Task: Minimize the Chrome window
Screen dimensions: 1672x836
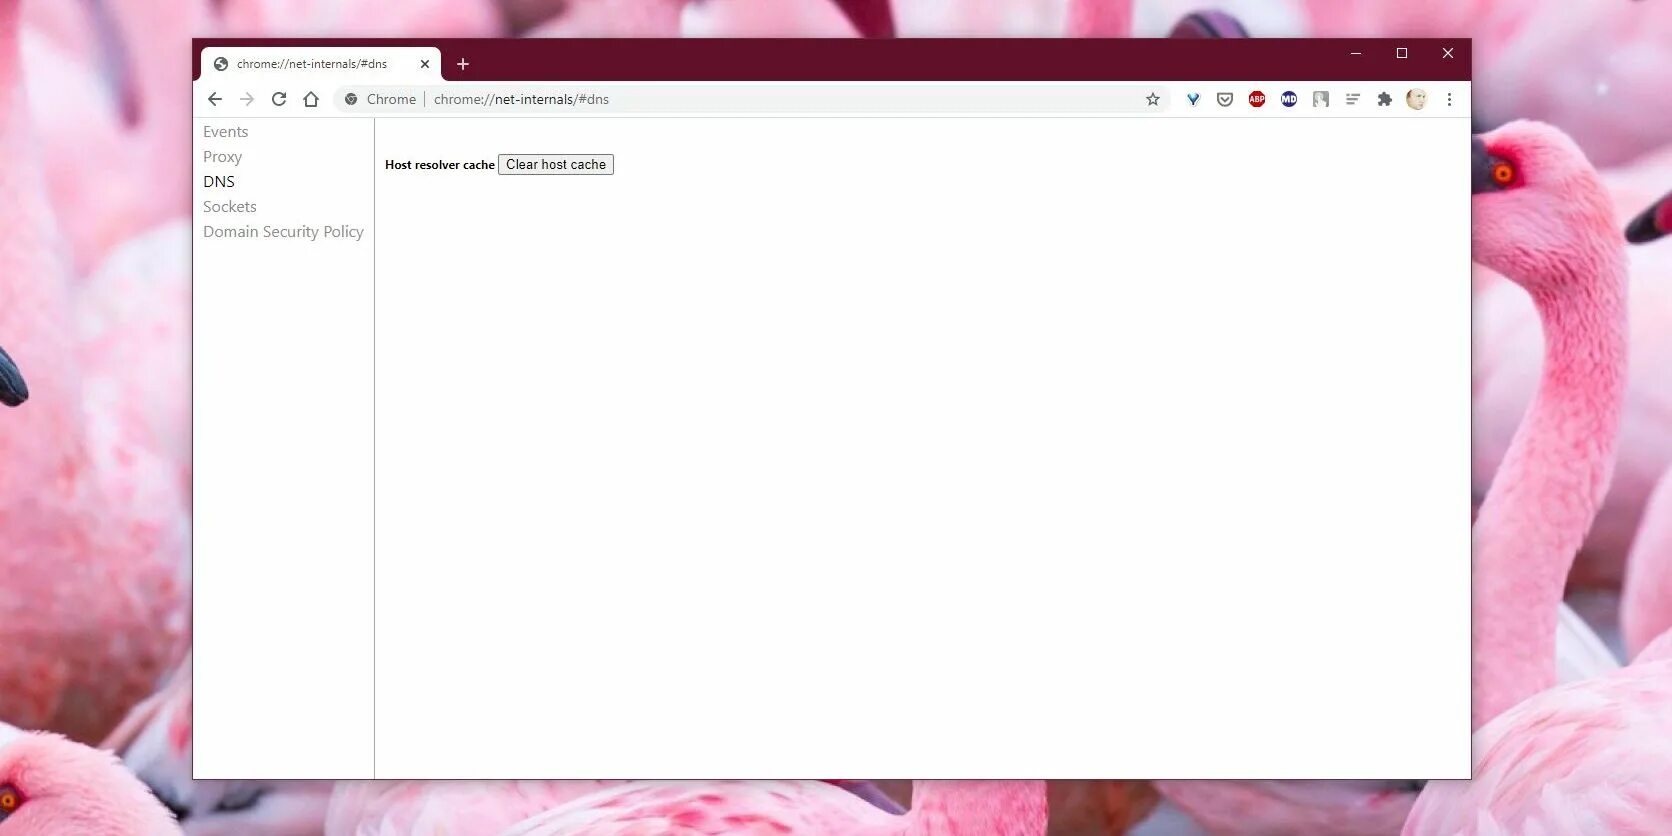Action: pos(1356,53)
